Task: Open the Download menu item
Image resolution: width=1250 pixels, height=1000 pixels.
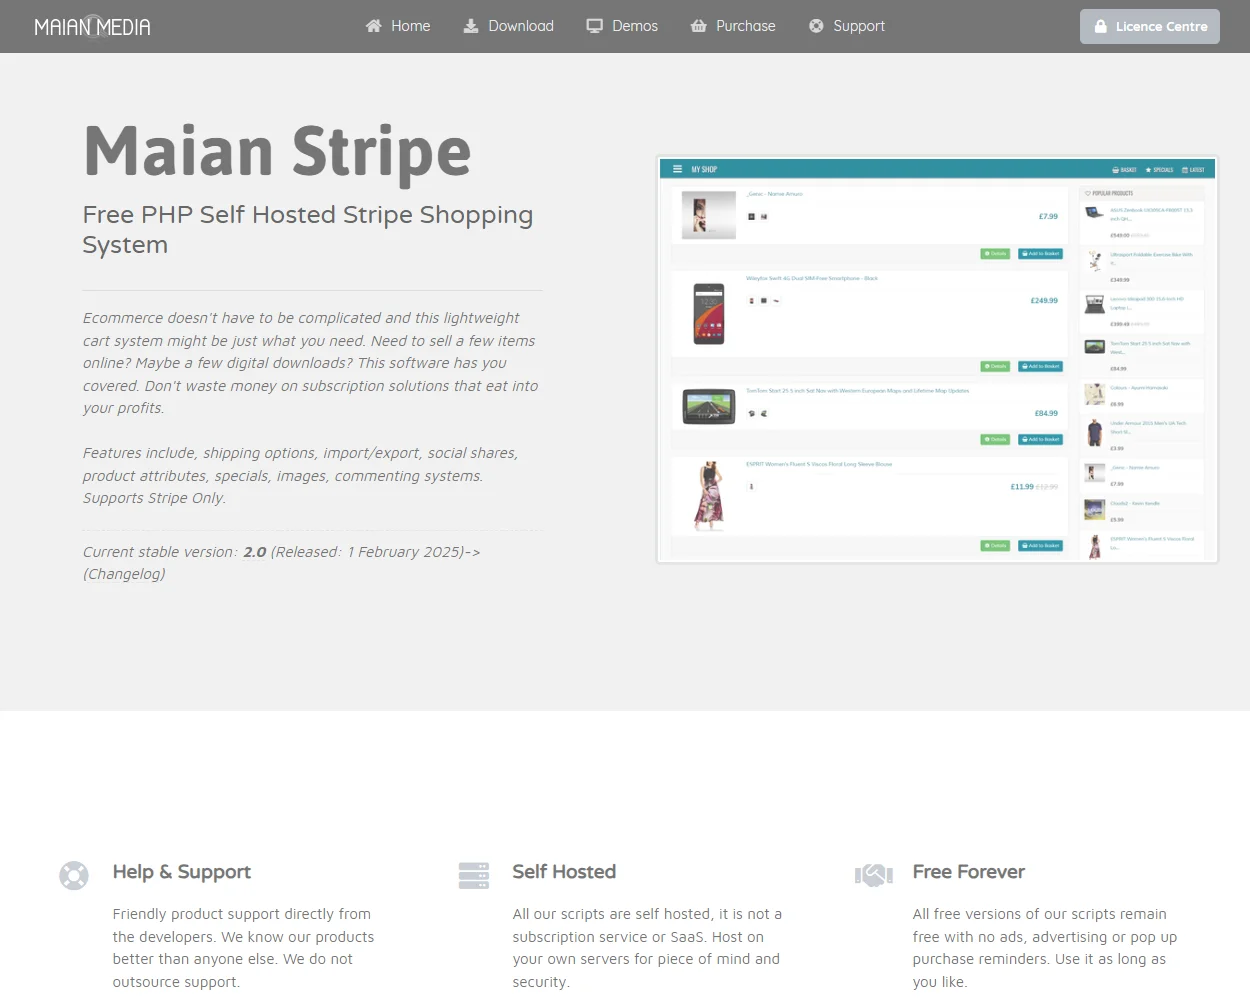Action: pyautogui.click(x=508, y=26)
